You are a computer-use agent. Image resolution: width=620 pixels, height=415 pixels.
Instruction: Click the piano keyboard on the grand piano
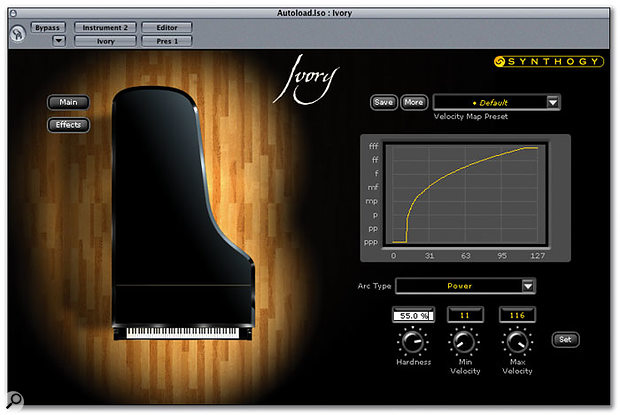pyautogui.click(x=182, y=332)
